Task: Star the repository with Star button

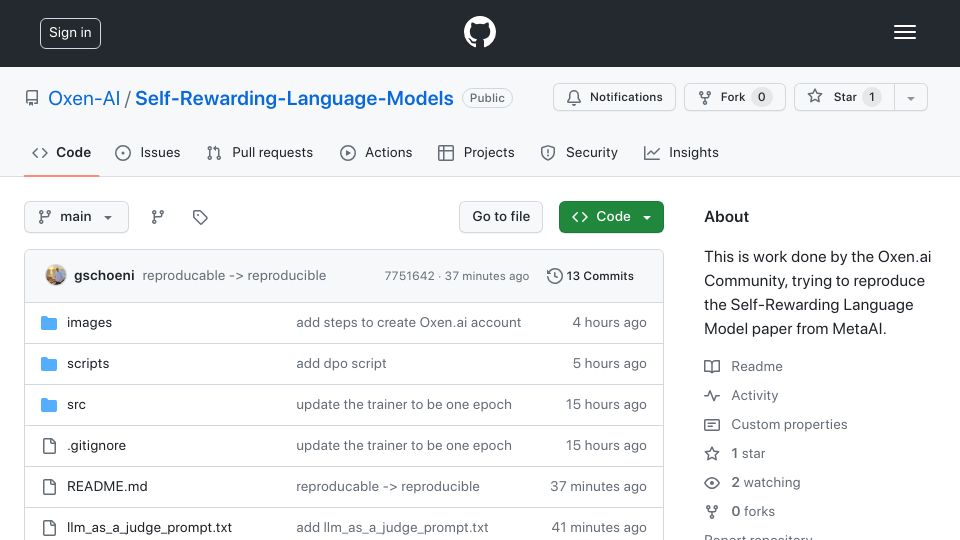Action: point(844,97)
